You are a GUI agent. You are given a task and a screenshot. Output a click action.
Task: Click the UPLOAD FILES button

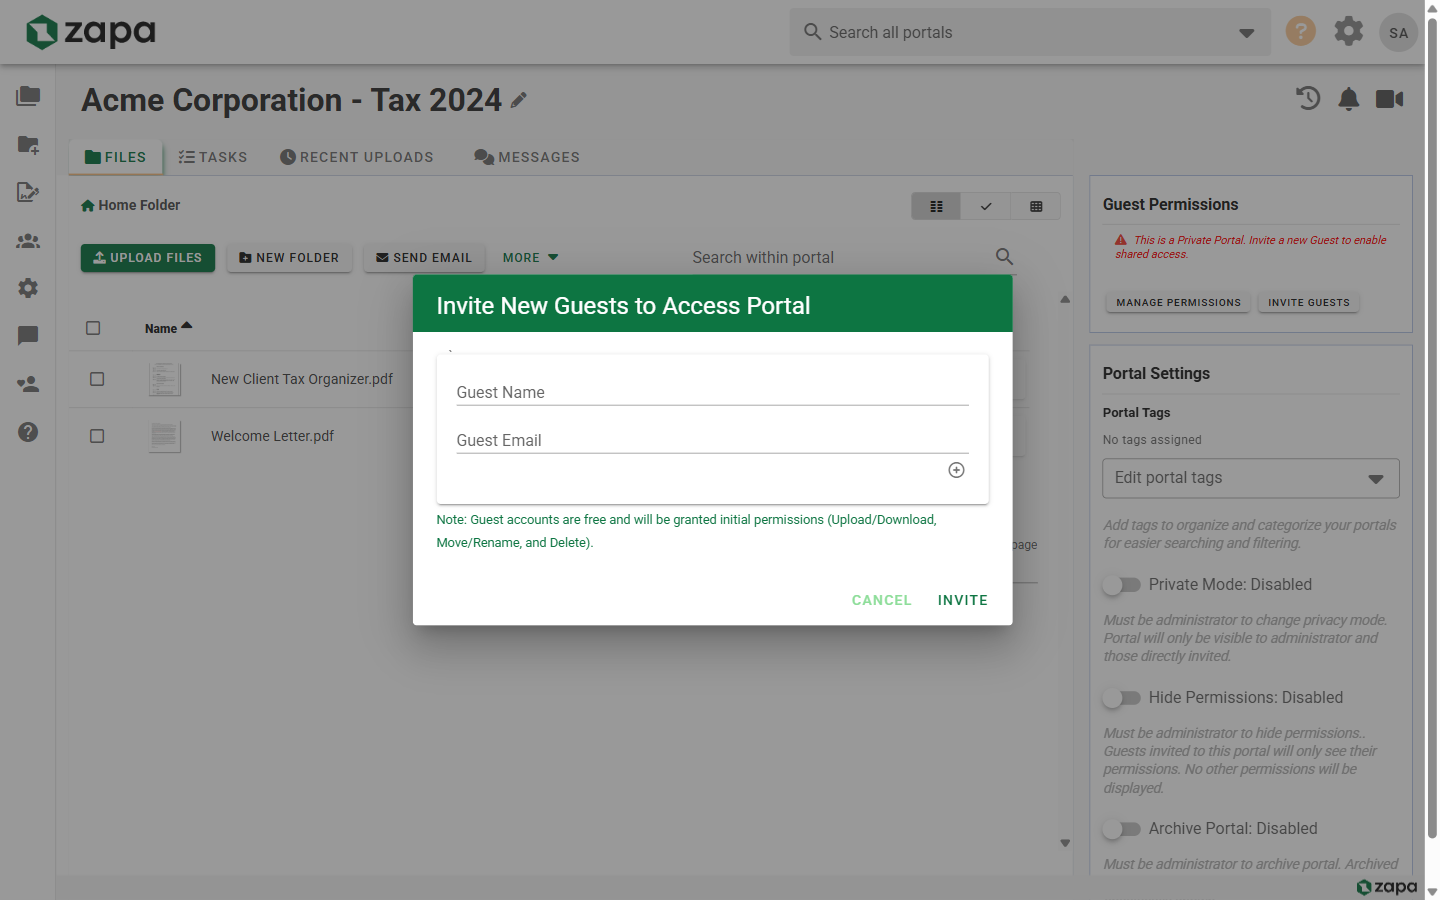tap(148, 258)
